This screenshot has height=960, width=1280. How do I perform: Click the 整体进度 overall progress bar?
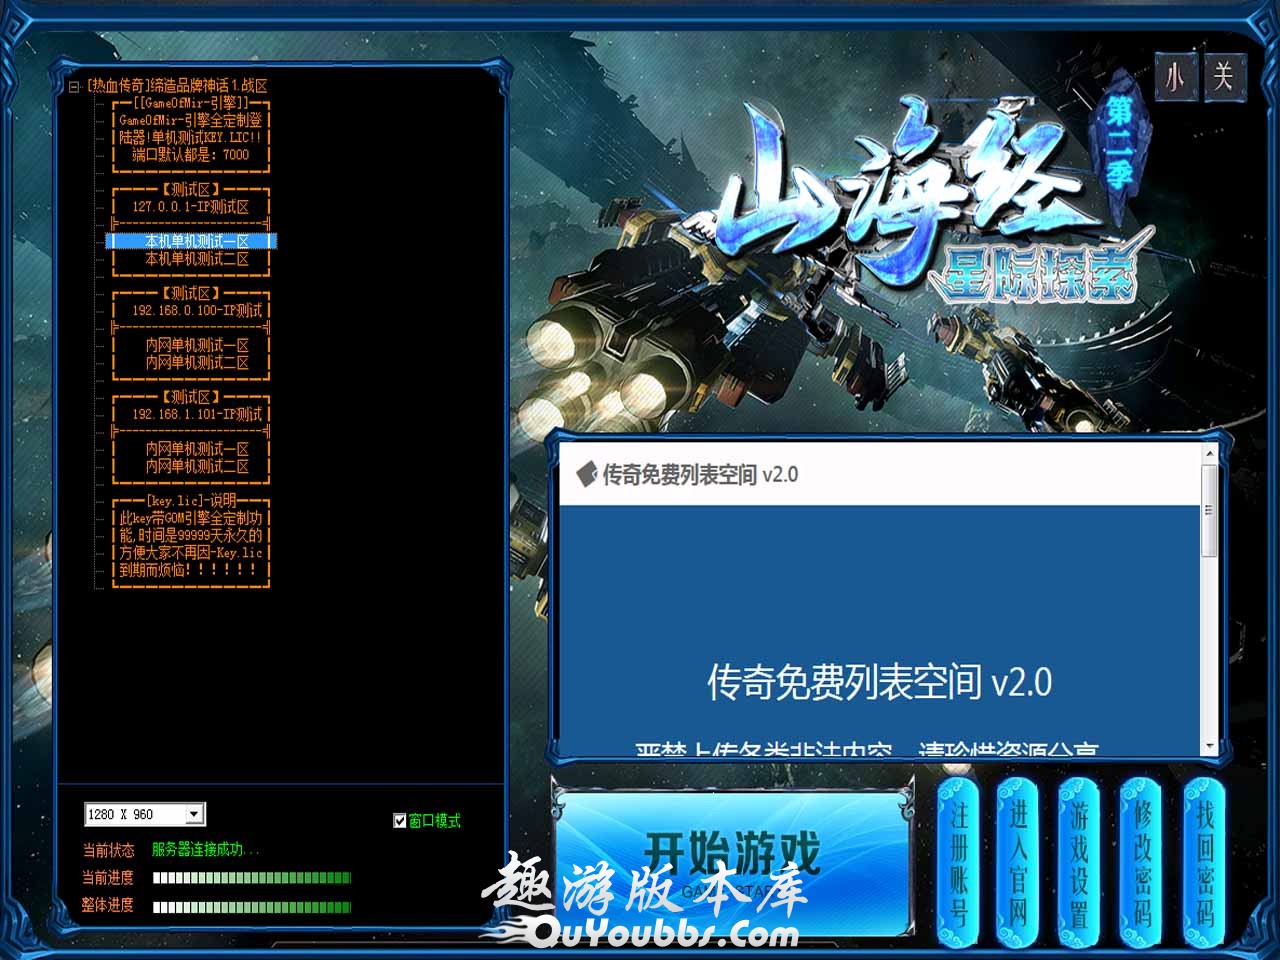point(251,907)
